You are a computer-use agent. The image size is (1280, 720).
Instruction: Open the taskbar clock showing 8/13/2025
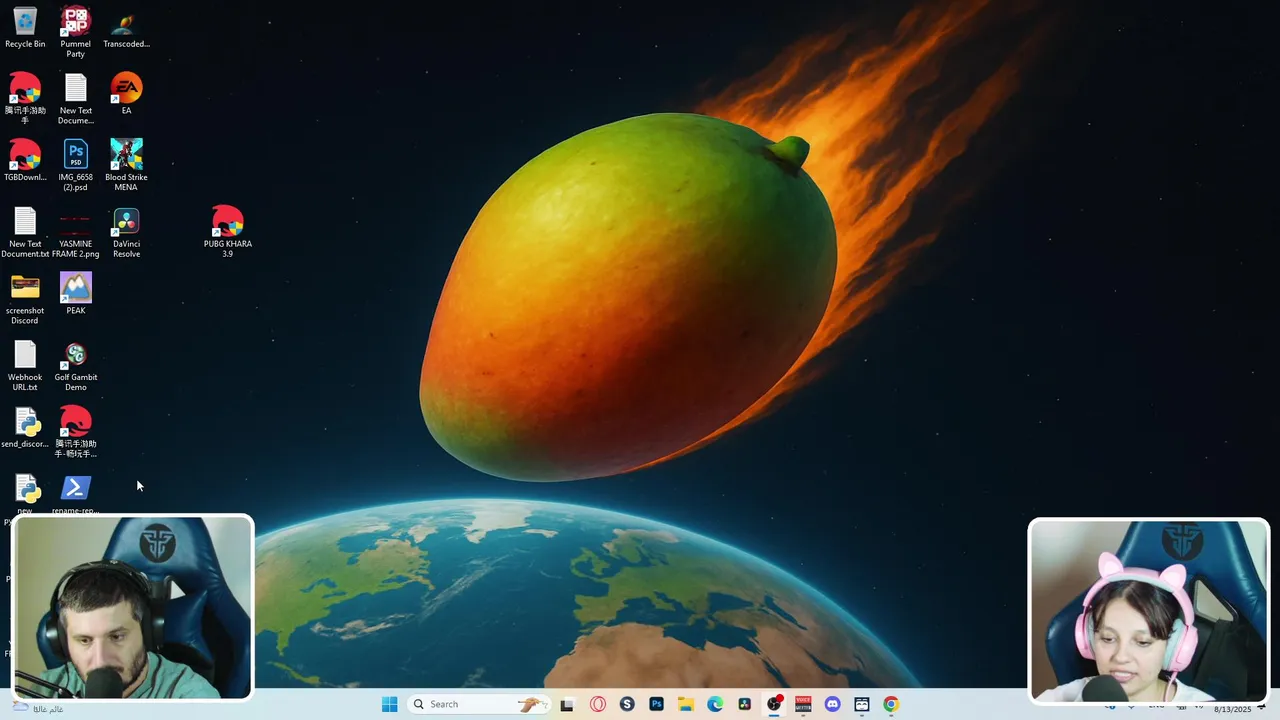(1232, 709)
